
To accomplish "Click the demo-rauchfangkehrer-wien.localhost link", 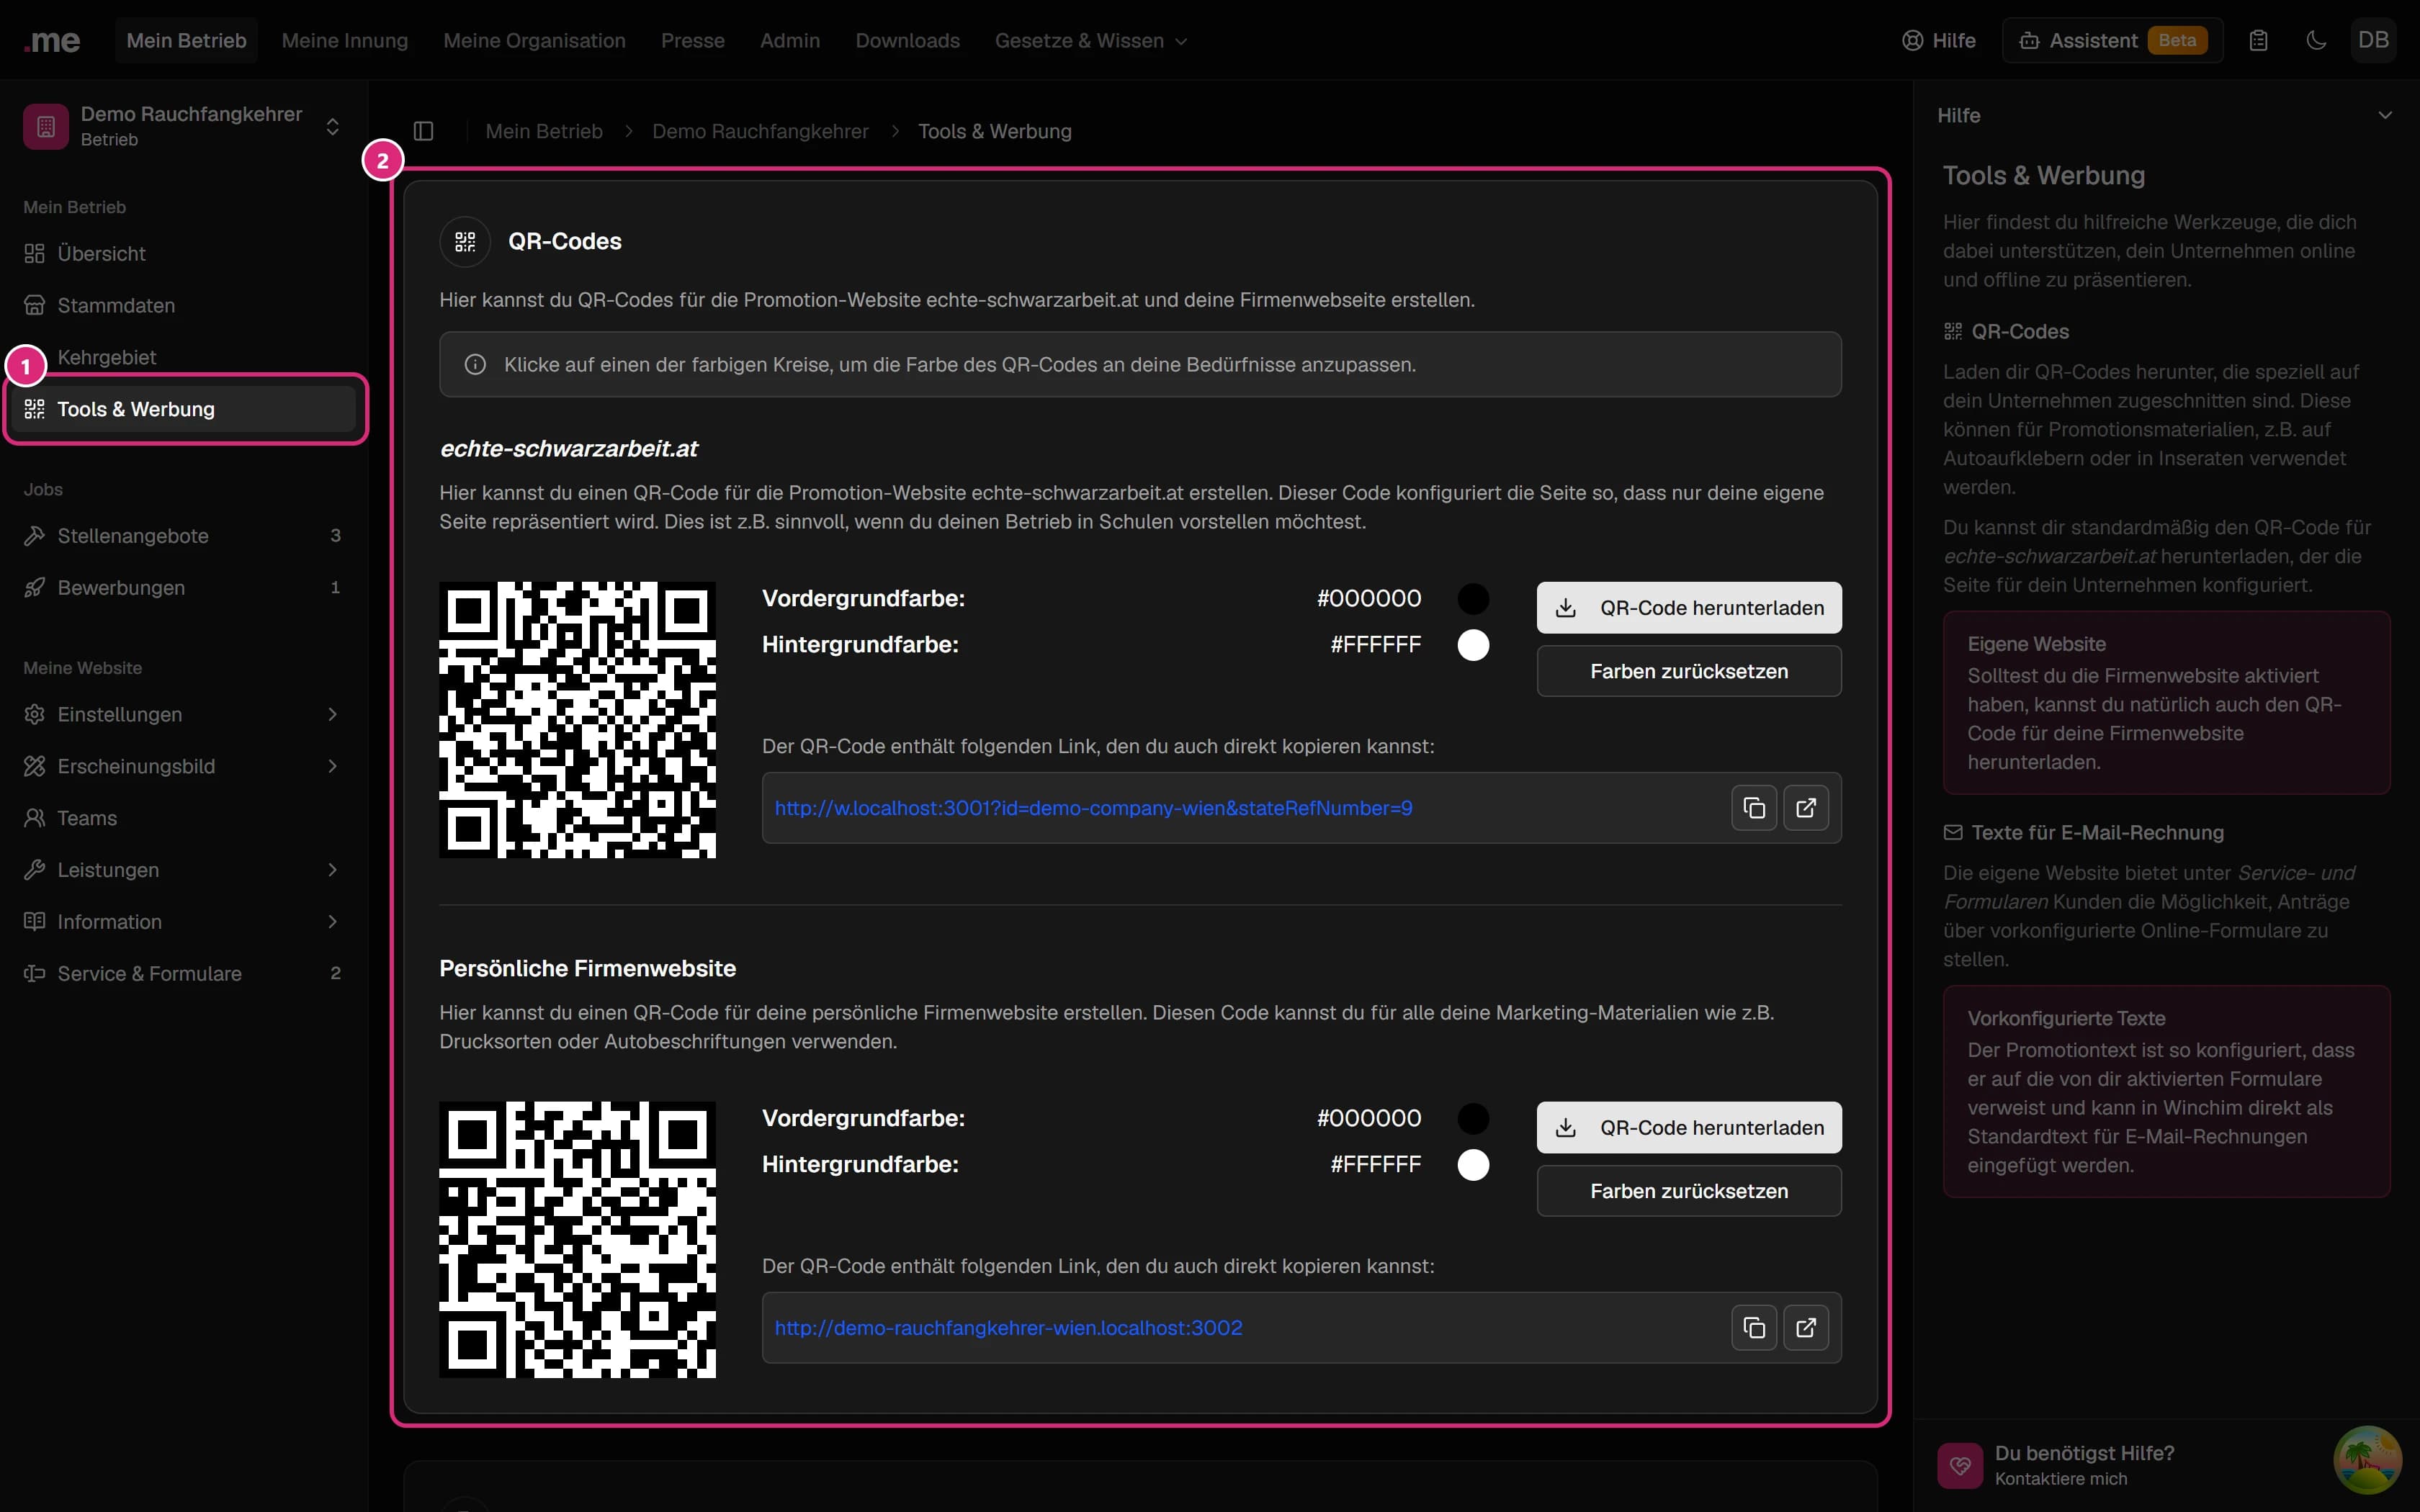I will click(1008, 1328).
